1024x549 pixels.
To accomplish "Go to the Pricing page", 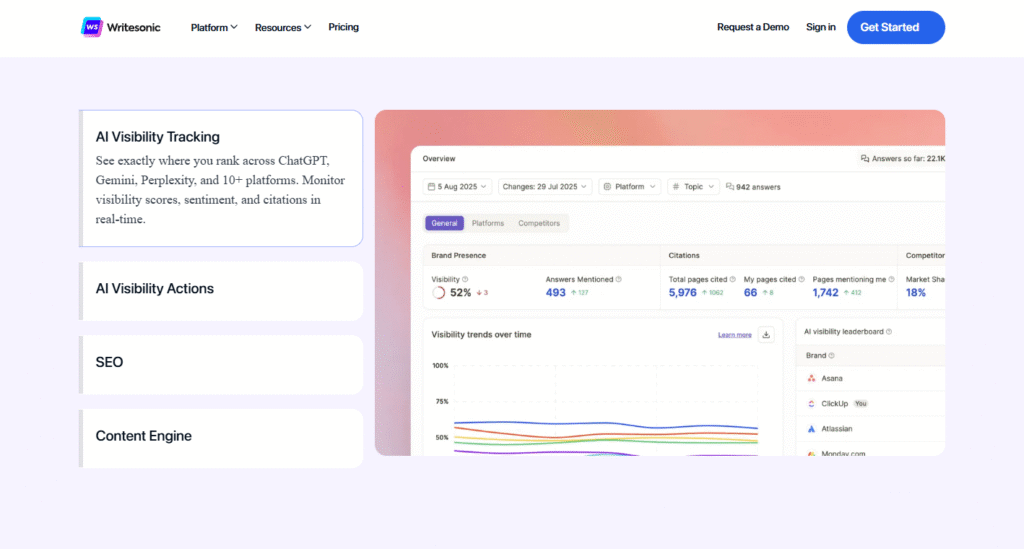I will click(344, 27).
